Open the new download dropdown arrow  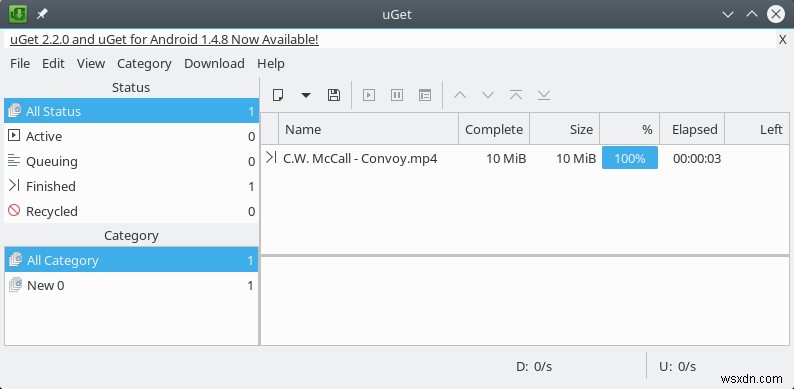pyautogui.click(x=306, y=95)
